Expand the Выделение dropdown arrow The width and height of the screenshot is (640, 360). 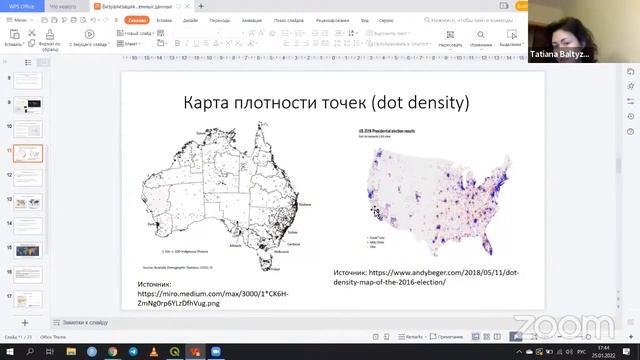click(x=523, y=44)
